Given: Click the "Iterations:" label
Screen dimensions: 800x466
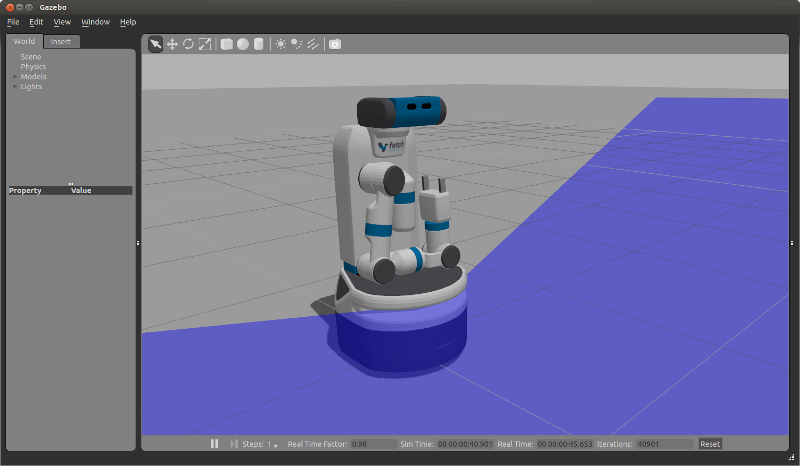Looking at the screenshot, I should click(615, 444).
